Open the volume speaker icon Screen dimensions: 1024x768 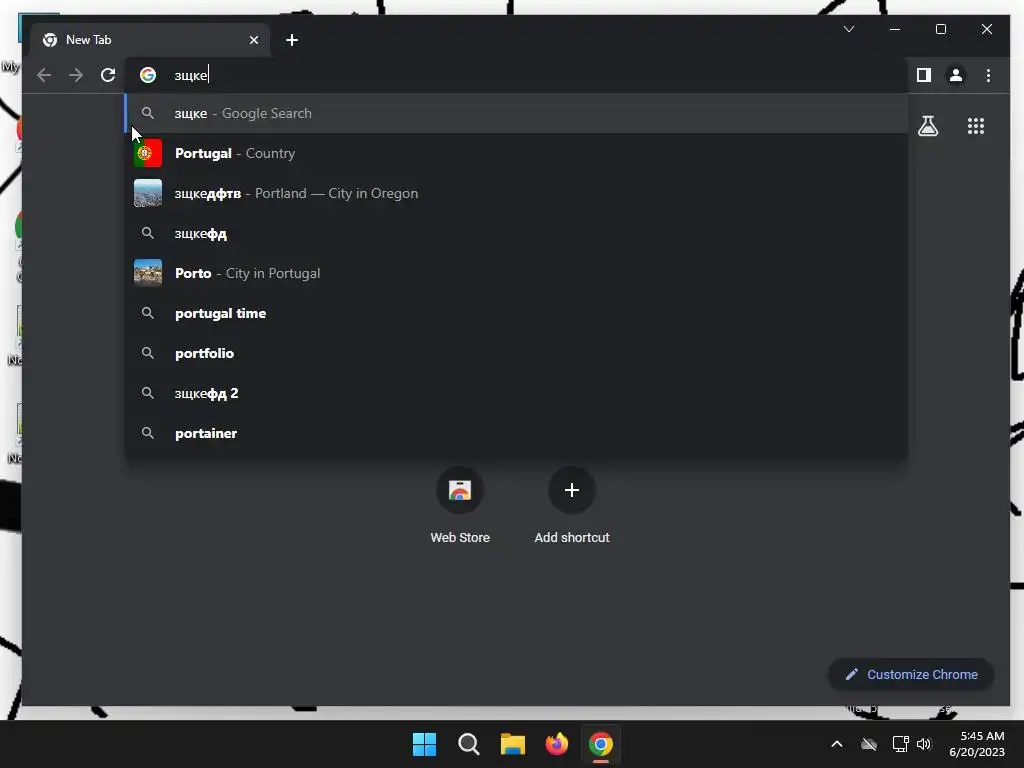[923, 744]
